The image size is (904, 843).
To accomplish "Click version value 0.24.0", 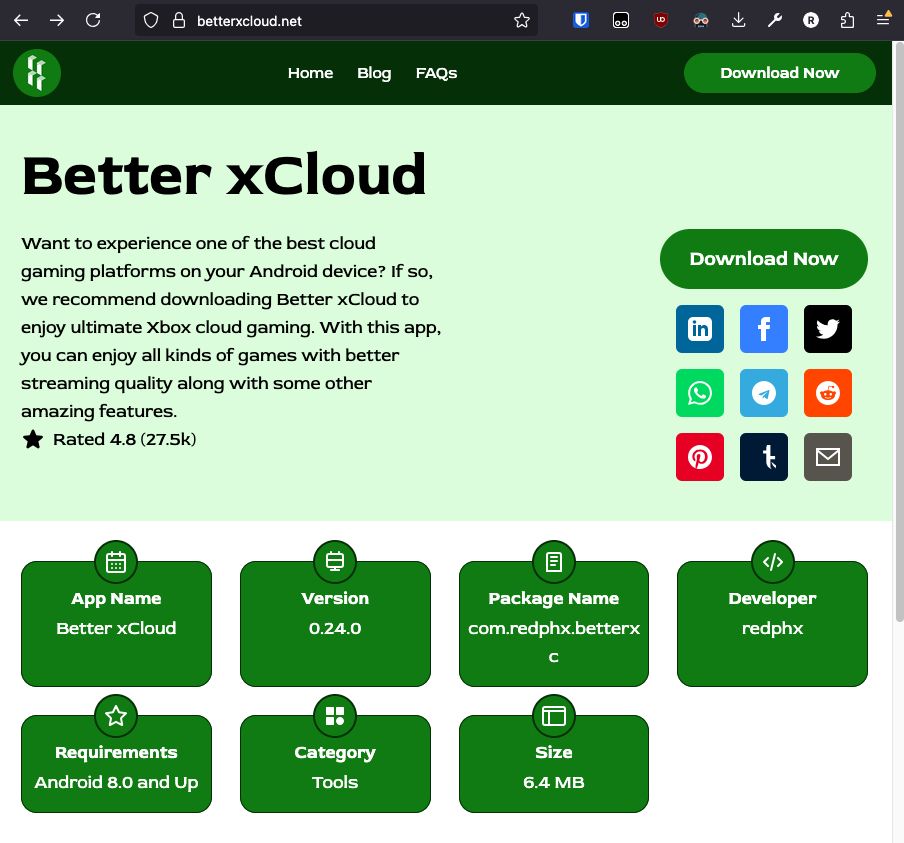I will 335,628.
